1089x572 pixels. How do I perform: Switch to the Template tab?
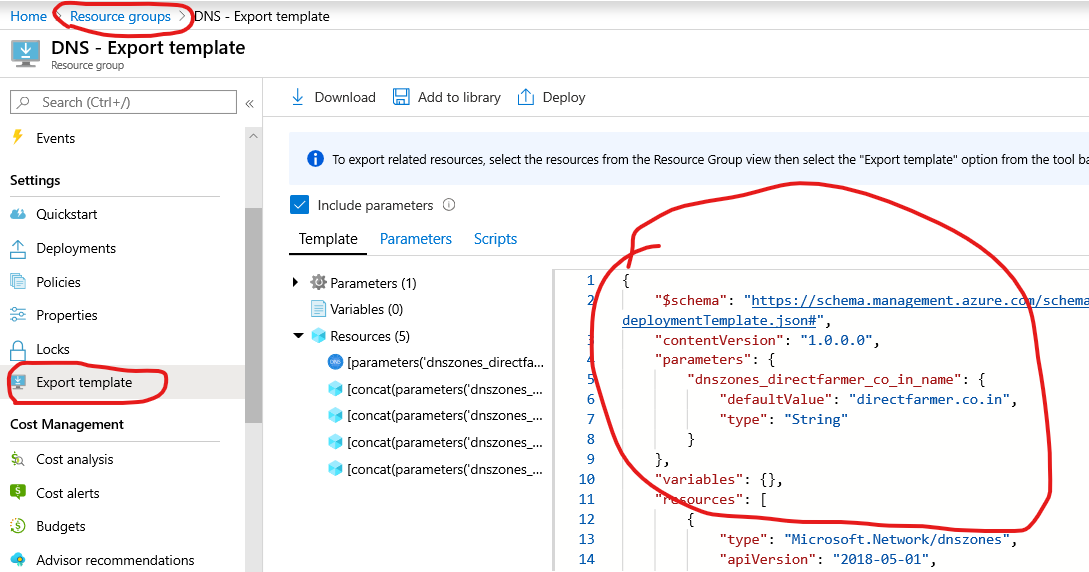click(x=328, y=239)
